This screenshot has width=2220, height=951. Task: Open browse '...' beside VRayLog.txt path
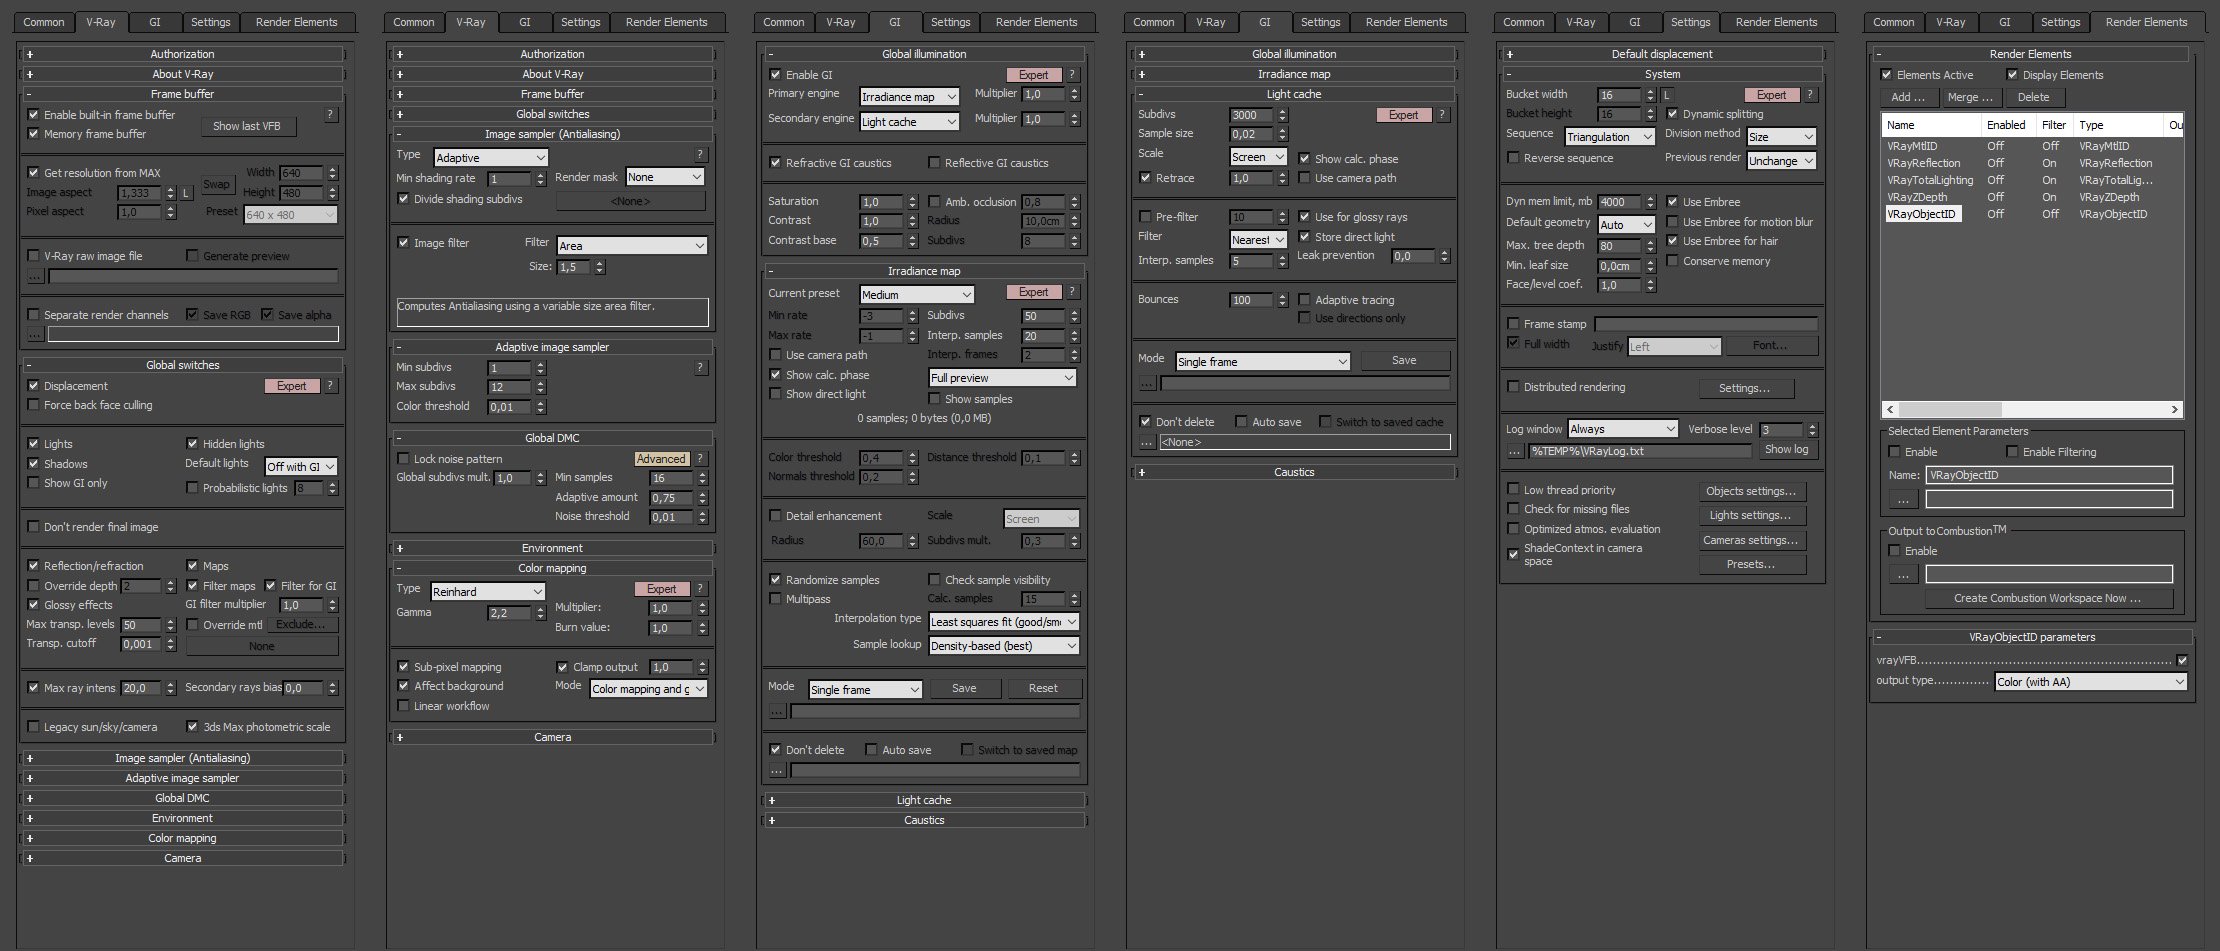pos(1515,451)
